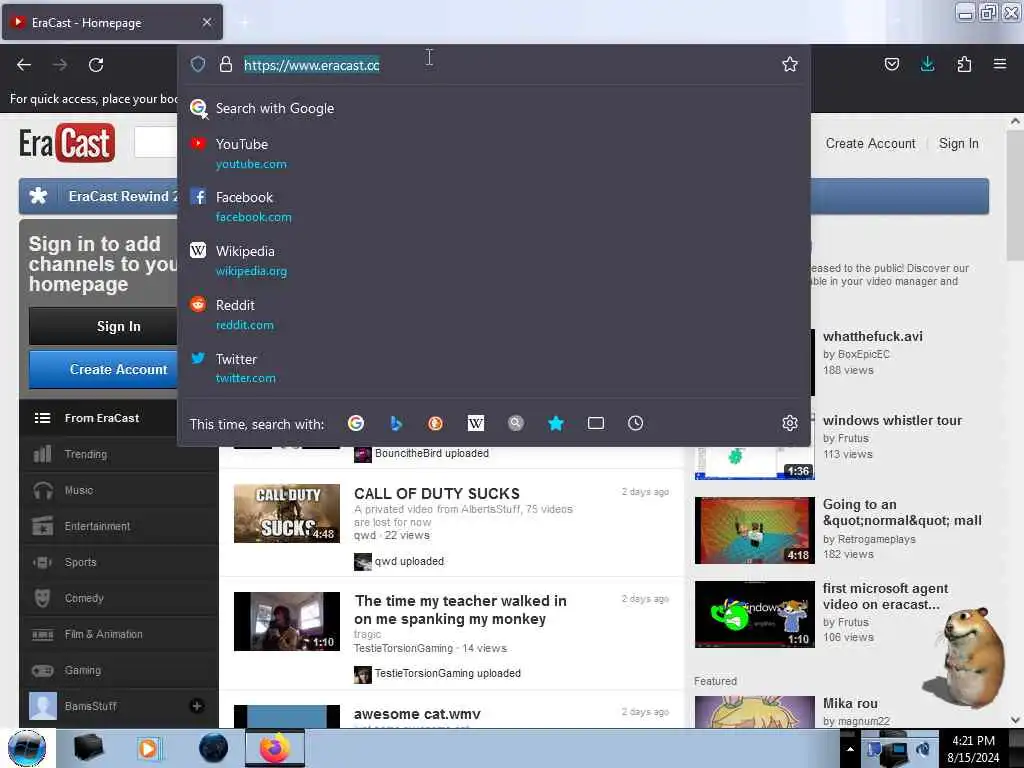Open Sports sidebar category
The height and width of the screenshot is (768, 1024).
pyautogui.click(x=119, y=562)
